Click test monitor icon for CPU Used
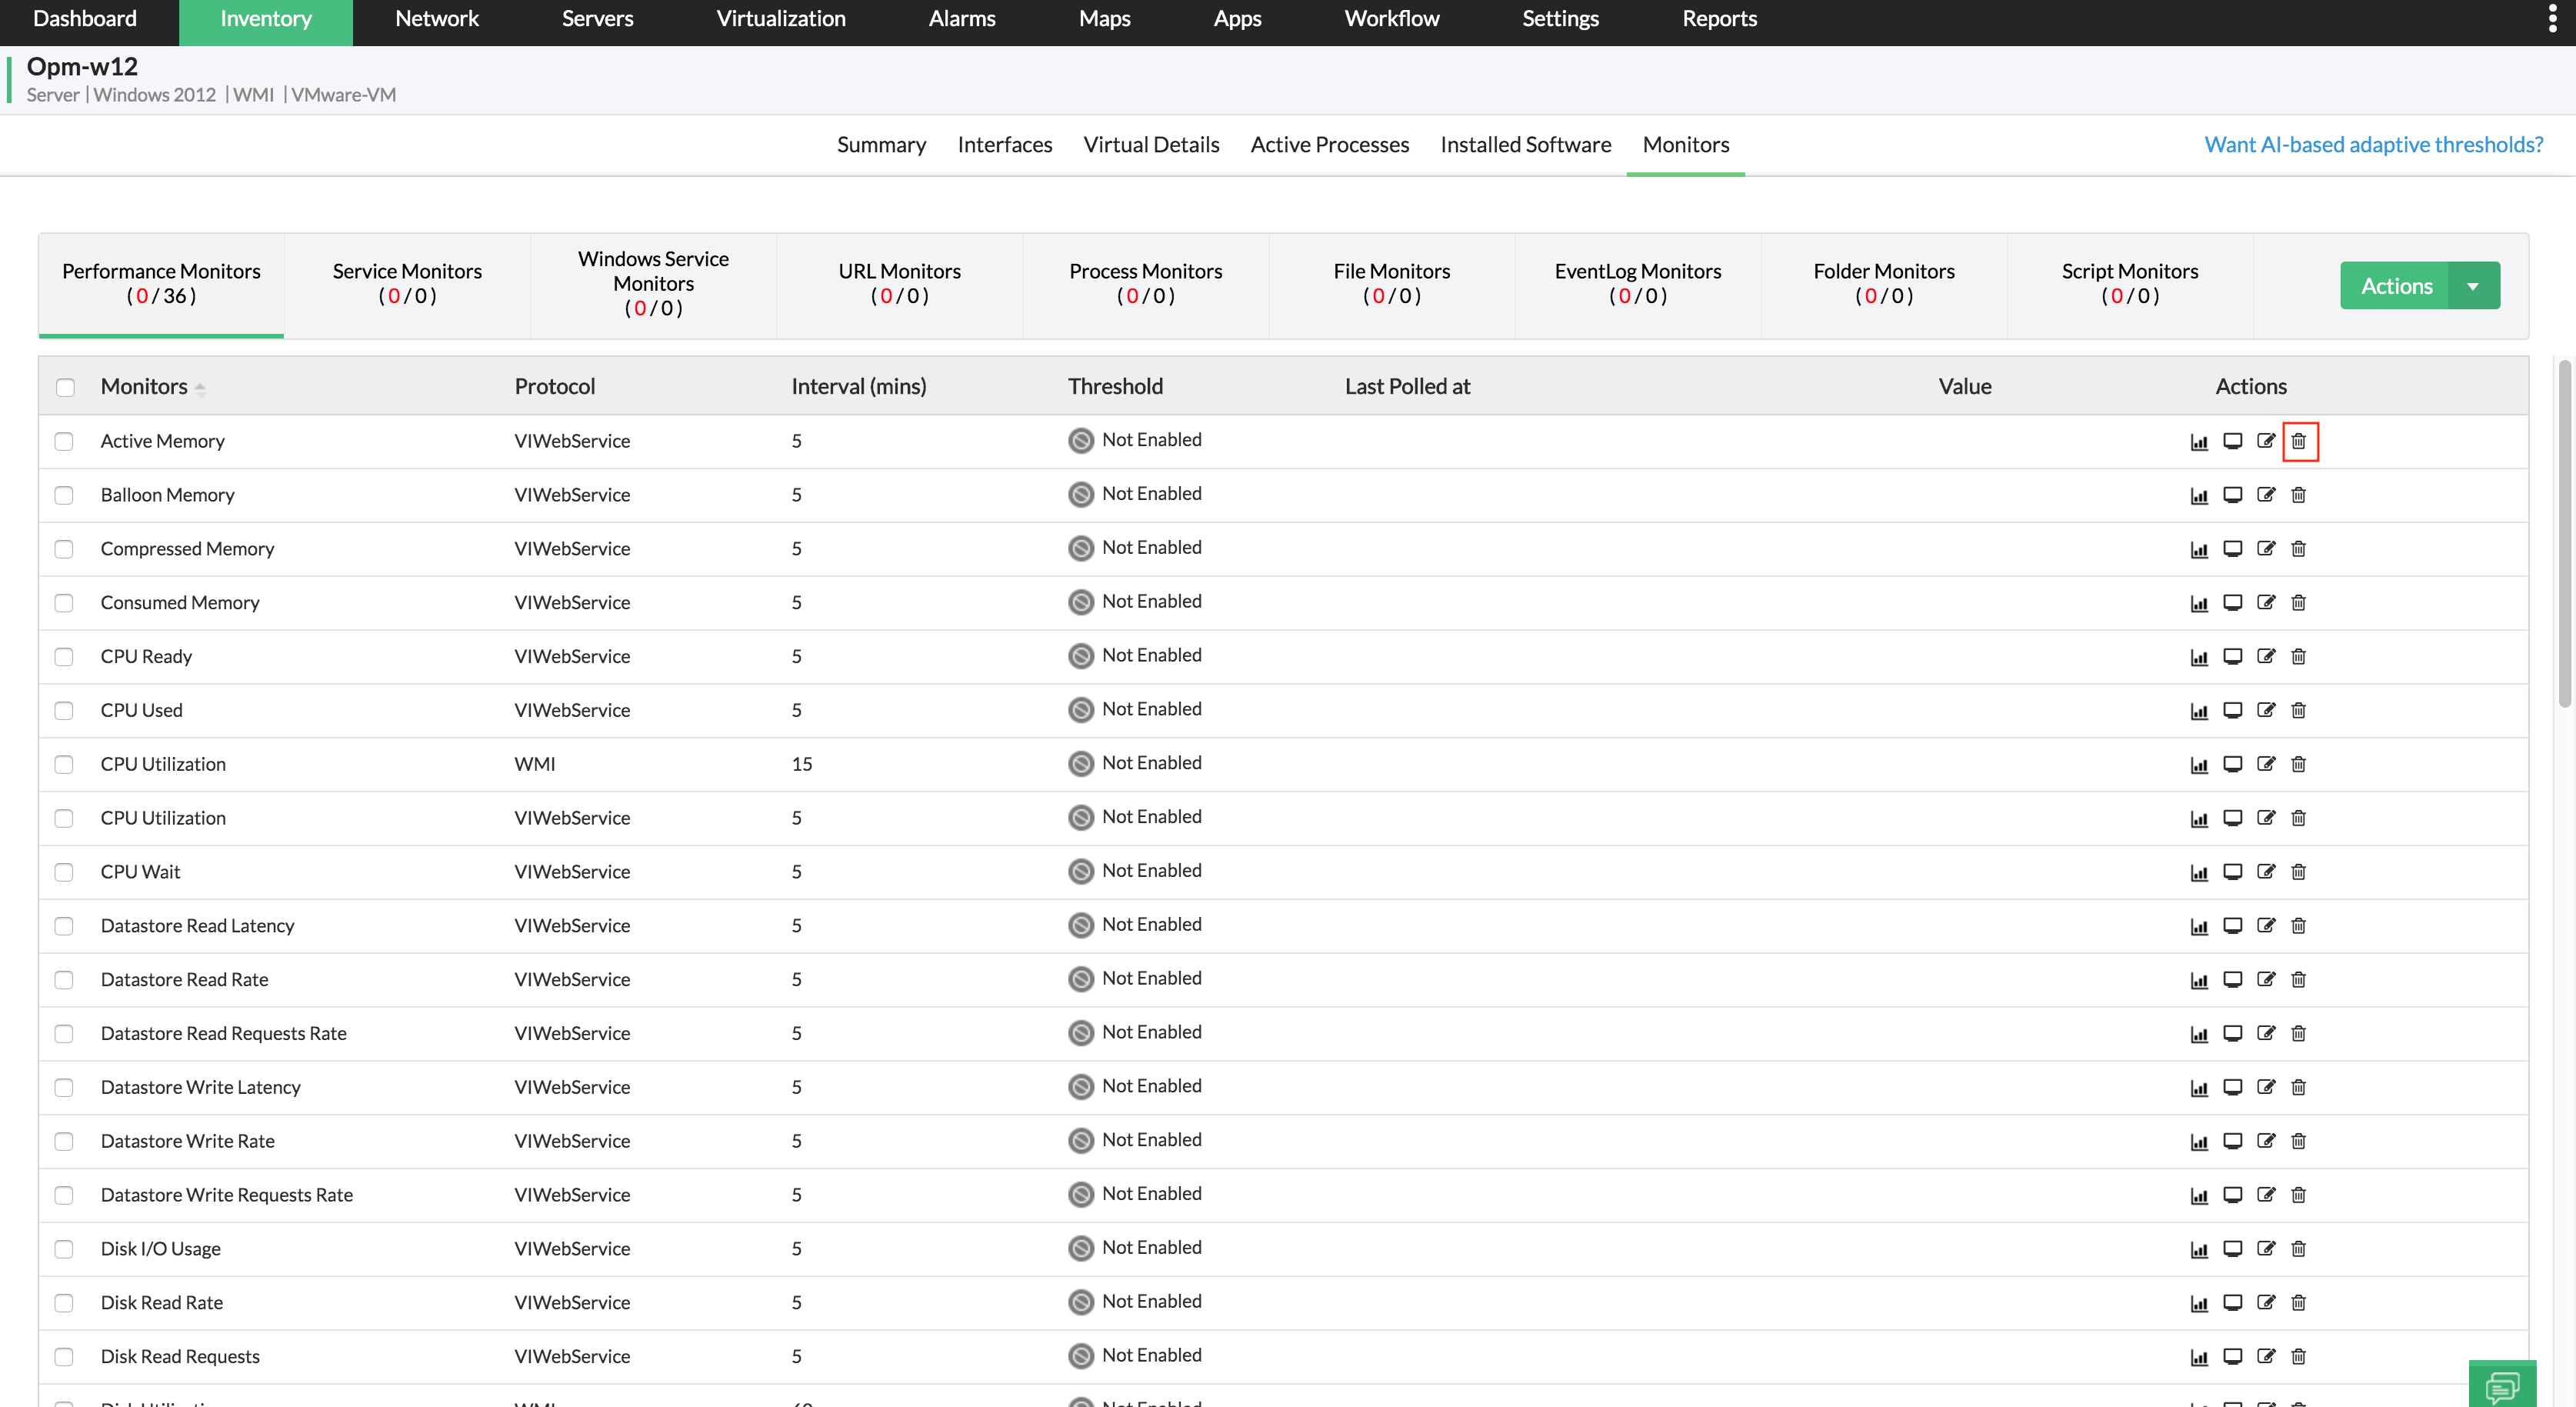2576x1407 pixels. (x=2232, y=710)
